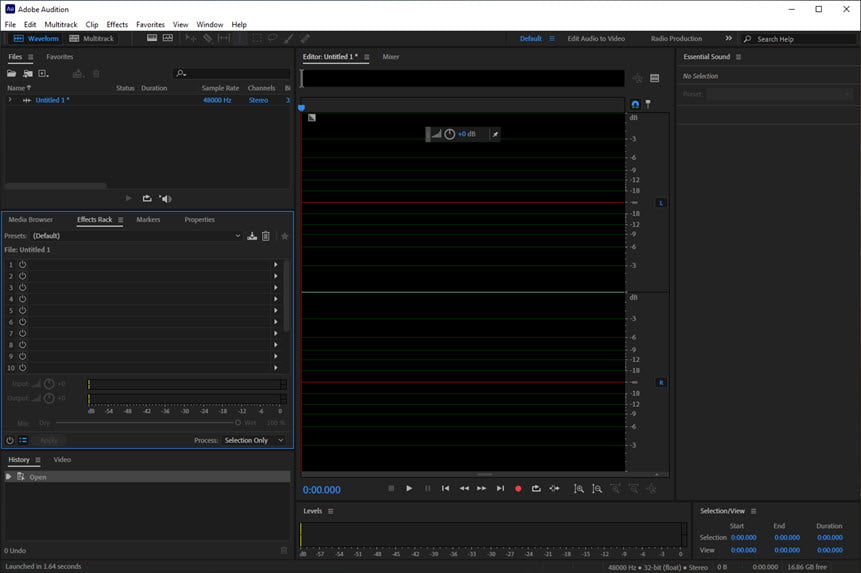This screenshot has height=573, width=861.
Task: Click the marker pin icon above waveform
Action: point(648,104)
